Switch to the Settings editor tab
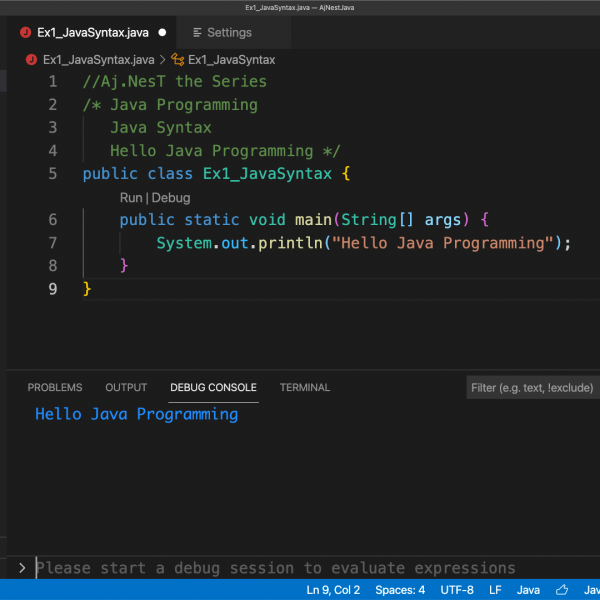The image size is (600, 600). point(228,33)
